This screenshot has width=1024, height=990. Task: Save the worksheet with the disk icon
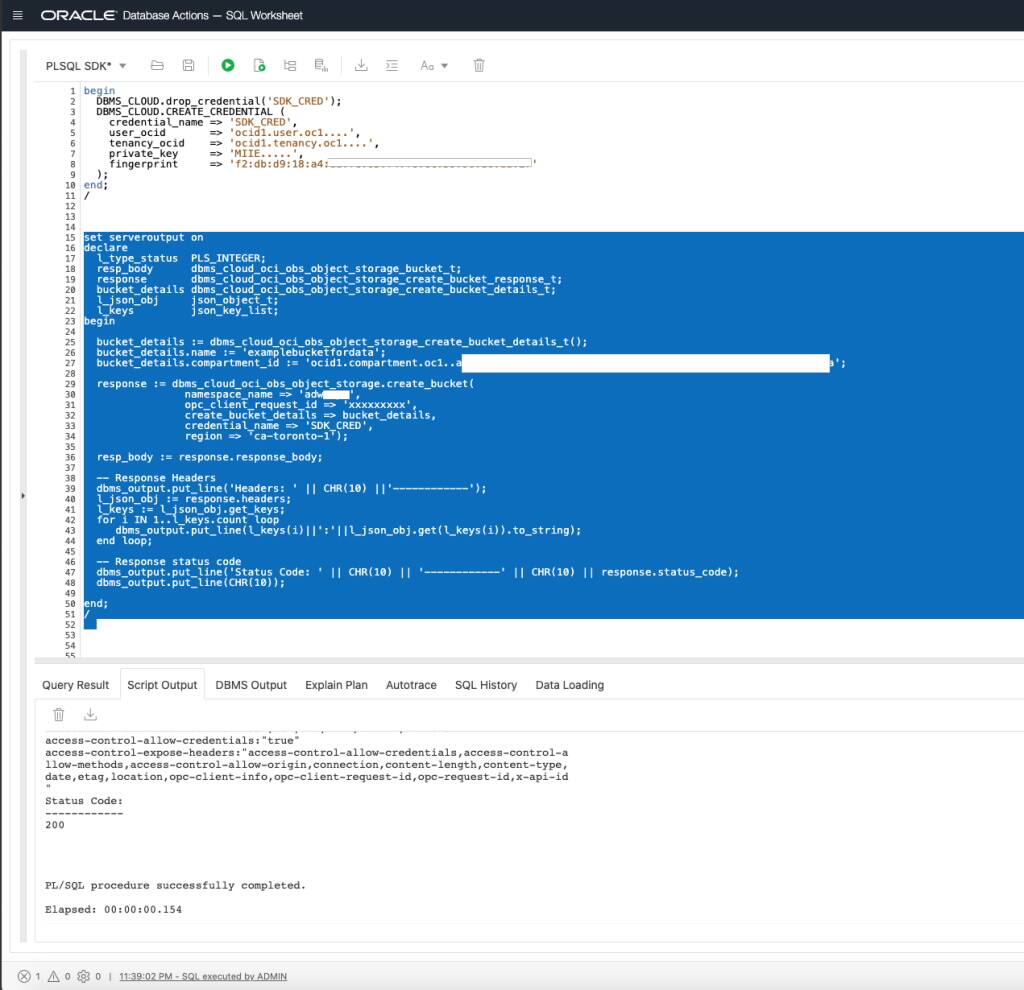188,65
